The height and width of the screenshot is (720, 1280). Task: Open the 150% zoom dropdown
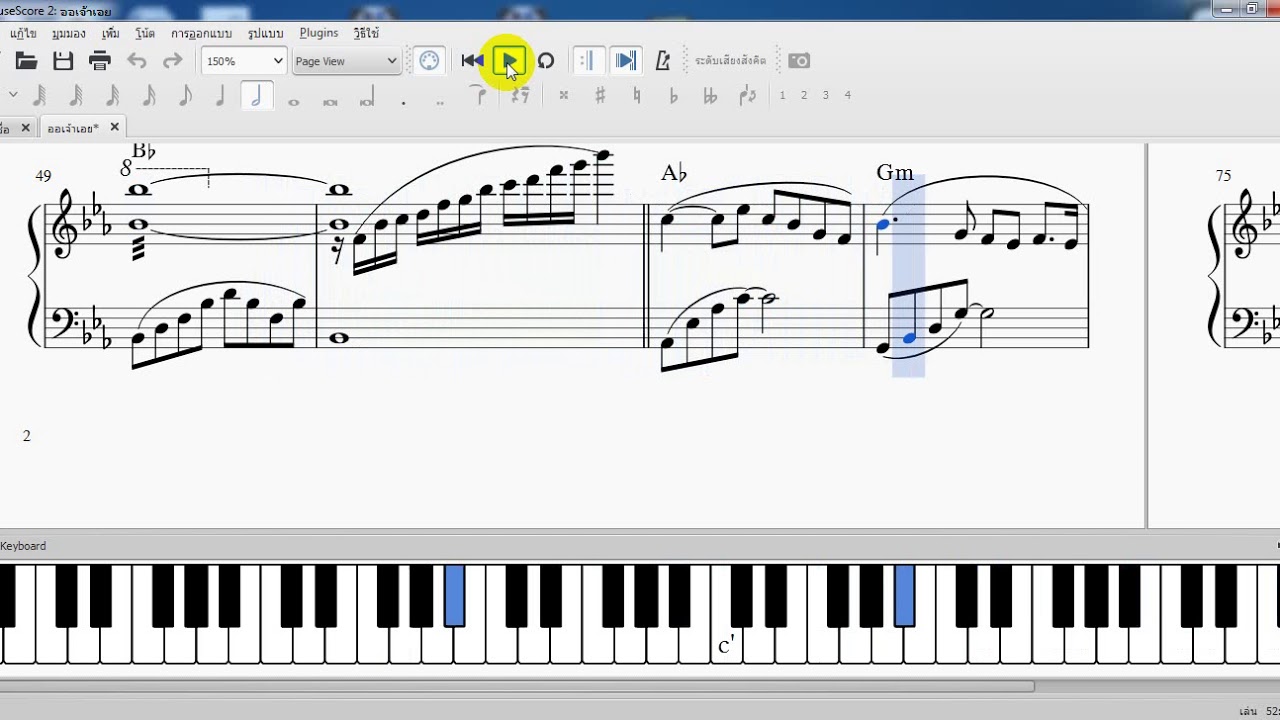coord(244,61)
